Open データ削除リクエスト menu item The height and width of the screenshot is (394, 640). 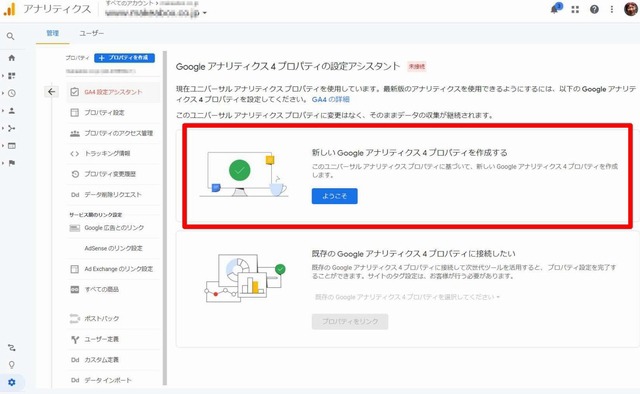(113, 195)
